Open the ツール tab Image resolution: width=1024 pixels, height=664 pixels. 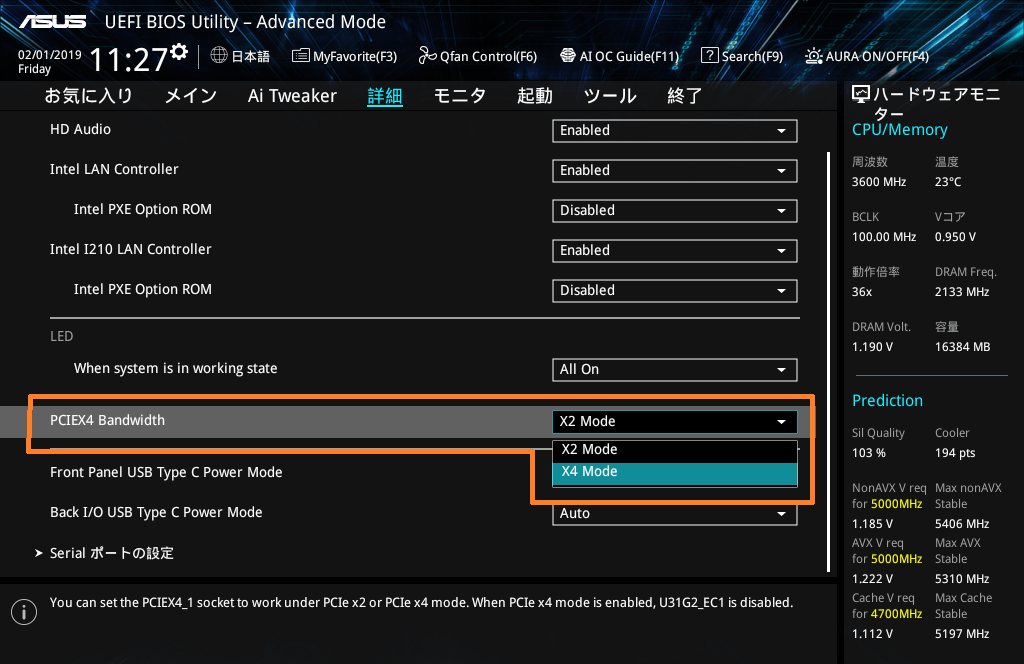pyautogui.click(x=610, y=96)
